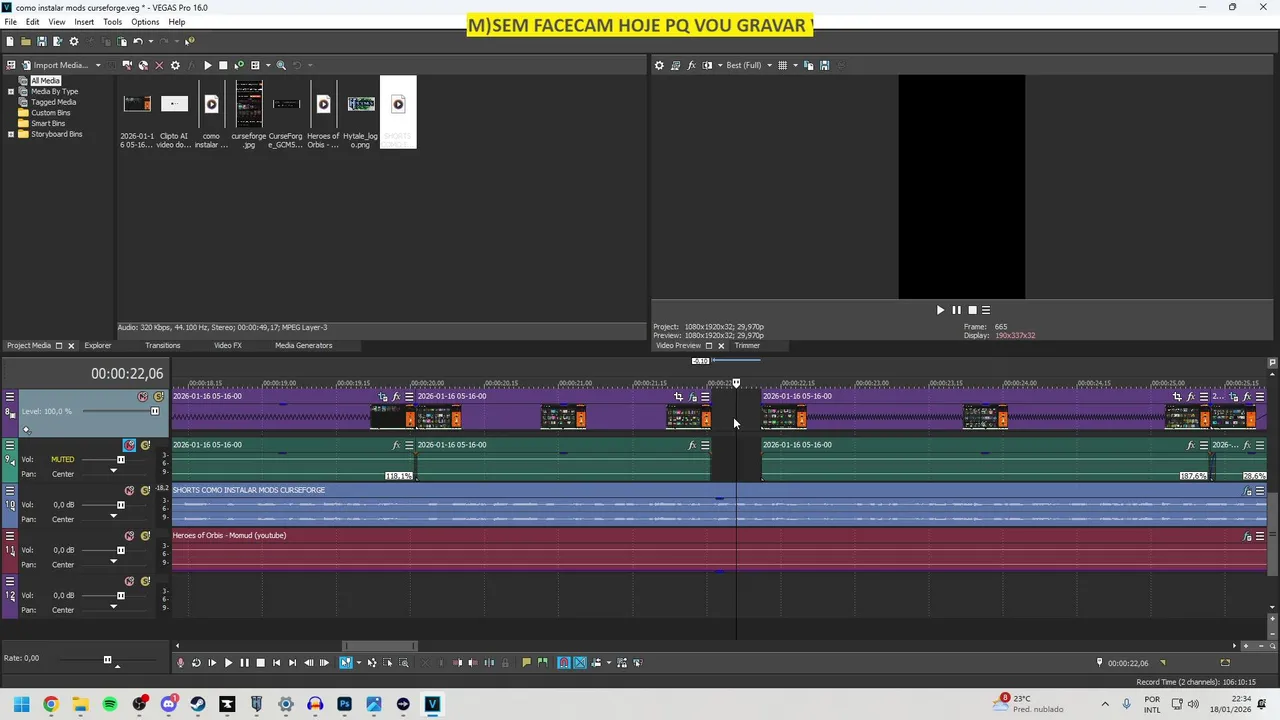This screenshot has height=720, width=1280.
Task: Open the Trimmer tab
Action: (747, 345)
